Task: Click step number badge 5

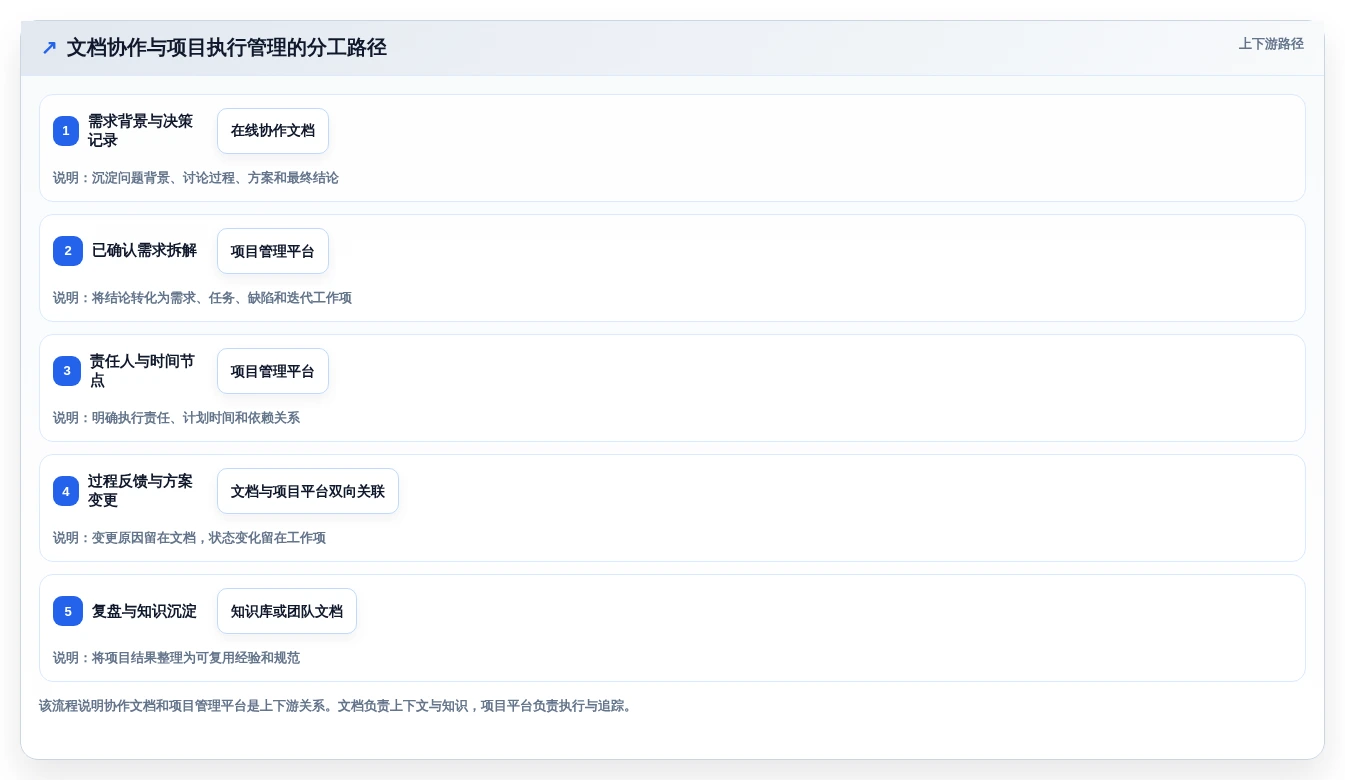Action: coord(68,611)
